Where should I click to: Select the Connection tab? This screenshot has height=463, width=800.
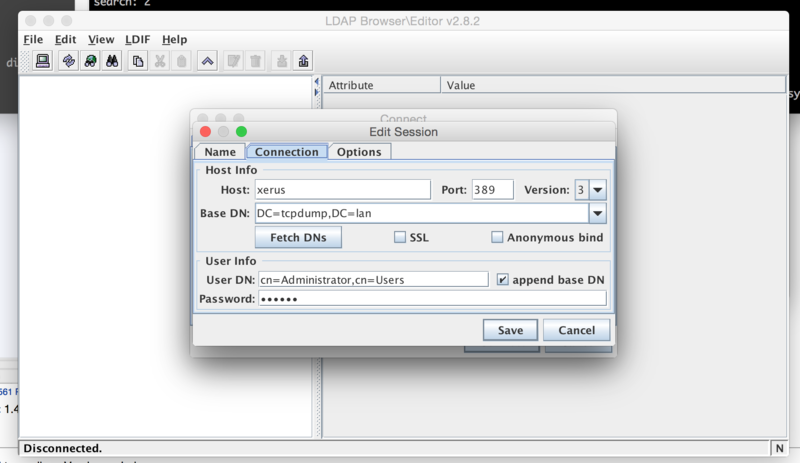tap(287, 152)
